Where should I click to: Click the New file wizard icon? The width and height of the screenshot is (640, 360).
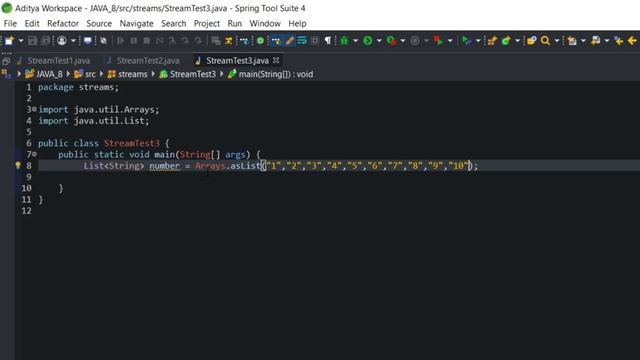click(9, 40)
